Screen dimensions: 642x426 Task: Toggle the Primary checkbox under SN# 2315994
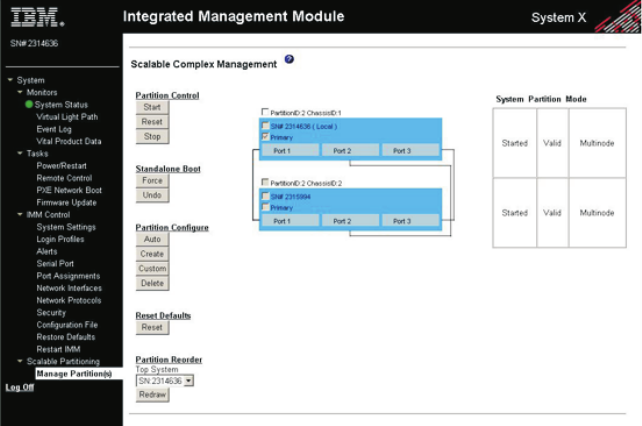(x=265, y=207)
